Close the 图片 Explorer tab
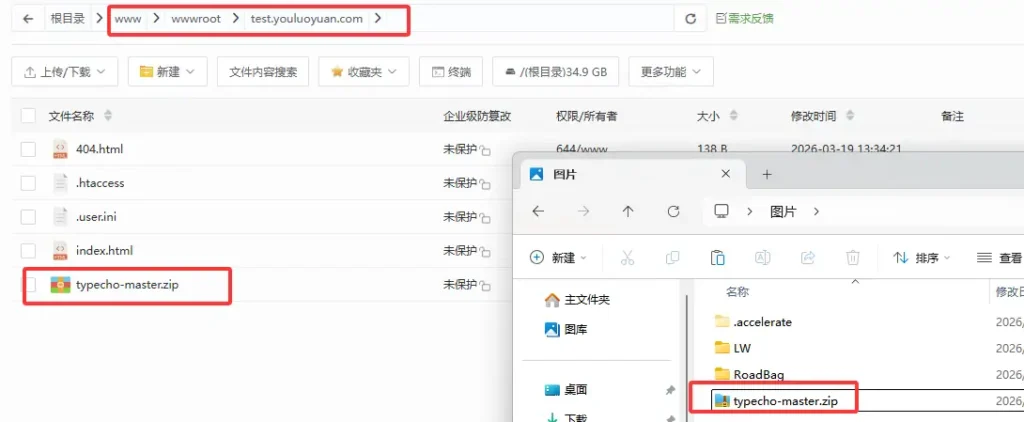 coord(725,174)
